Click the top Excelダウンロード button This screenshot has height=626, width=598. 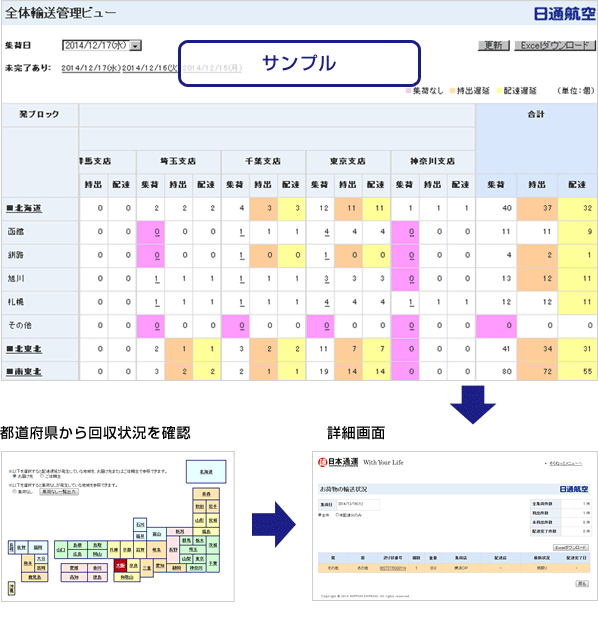pos(555,46)
